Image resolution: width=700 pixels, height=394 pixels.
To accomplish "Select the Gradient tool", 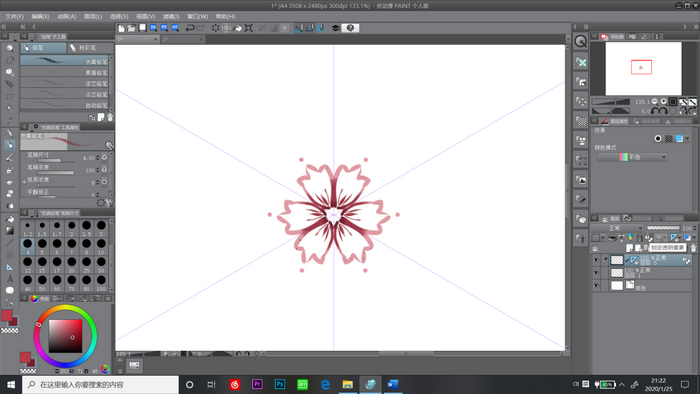I will coord(10,231).
